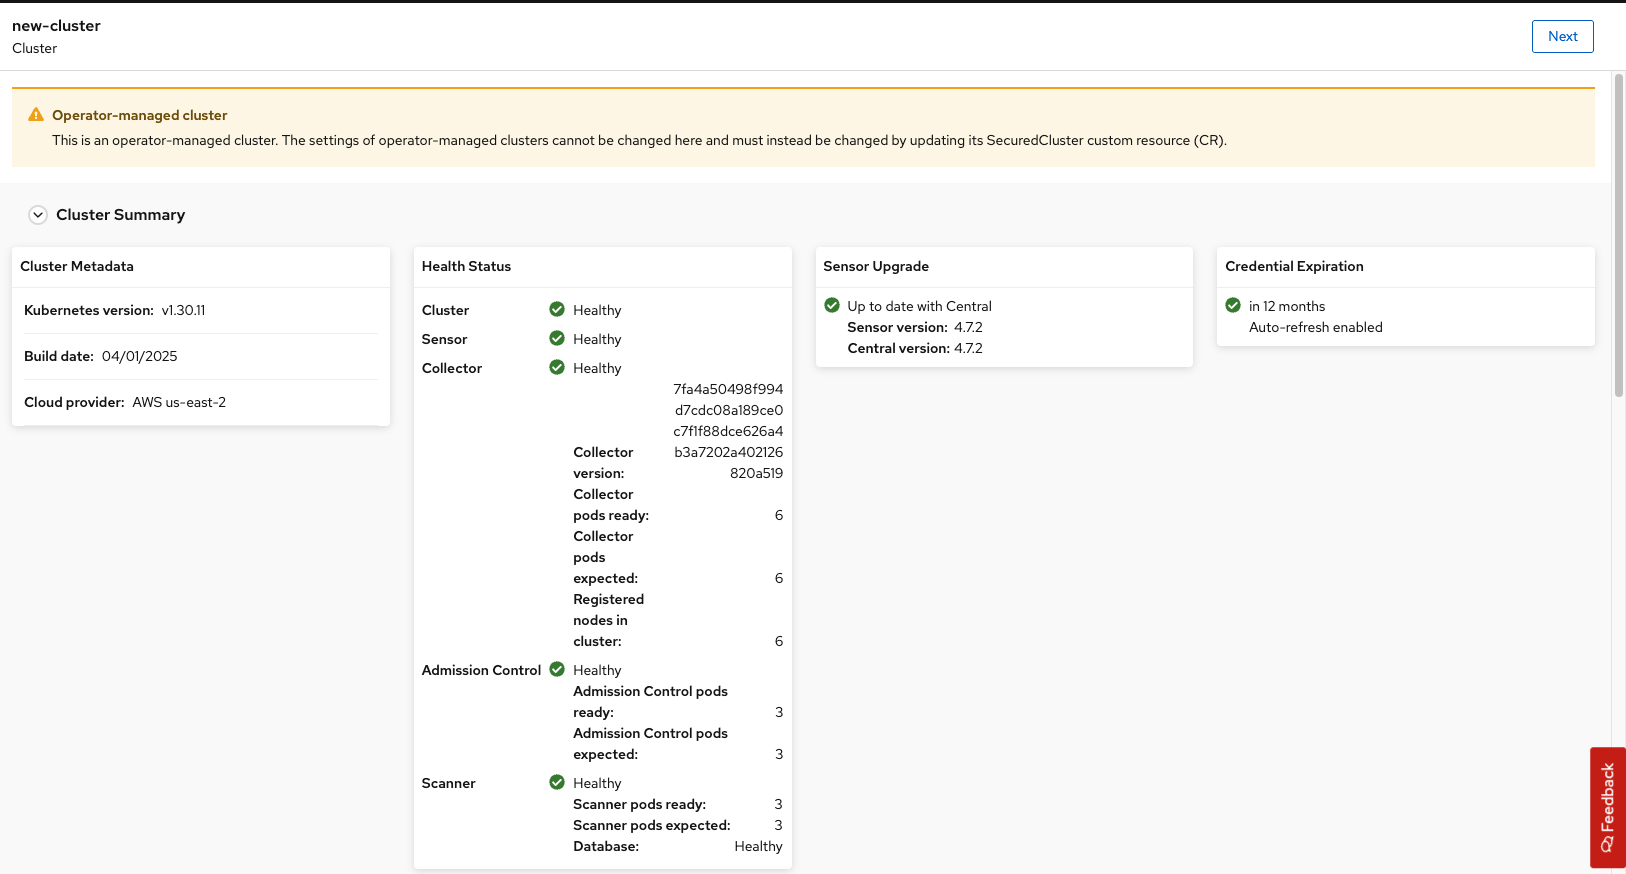Click the Sensor healthy check icon
The image size is (1626, 874).
[557, 338]
